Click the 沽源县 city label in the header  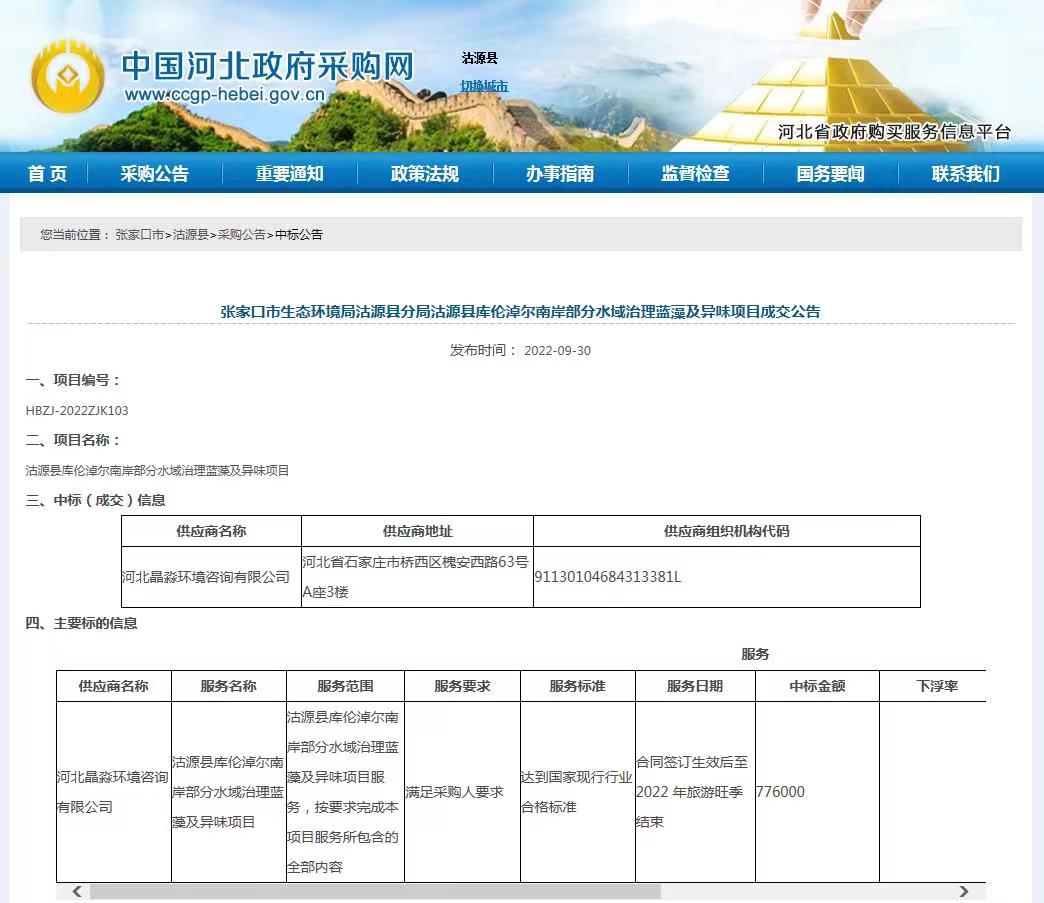click(x=479, y=58)
